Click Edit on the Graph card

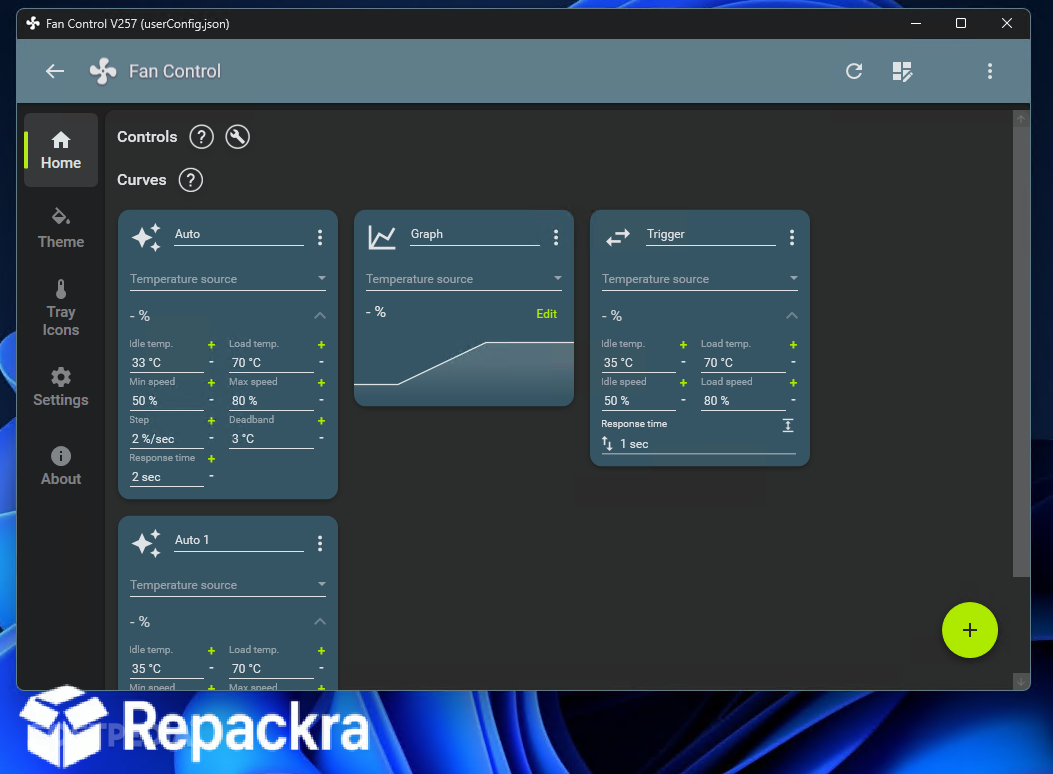click(x=547, y=313)
